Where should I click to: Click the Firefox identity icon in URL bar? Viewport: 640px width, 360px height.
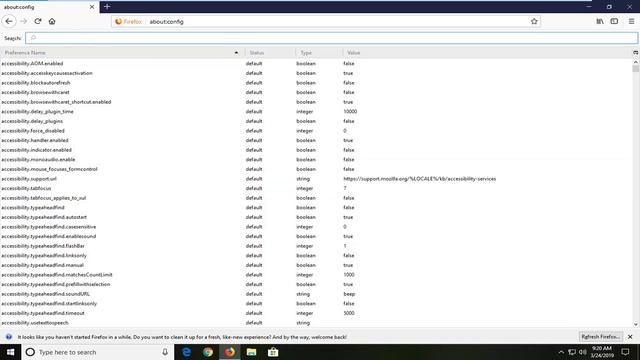[x=128, y=22]
